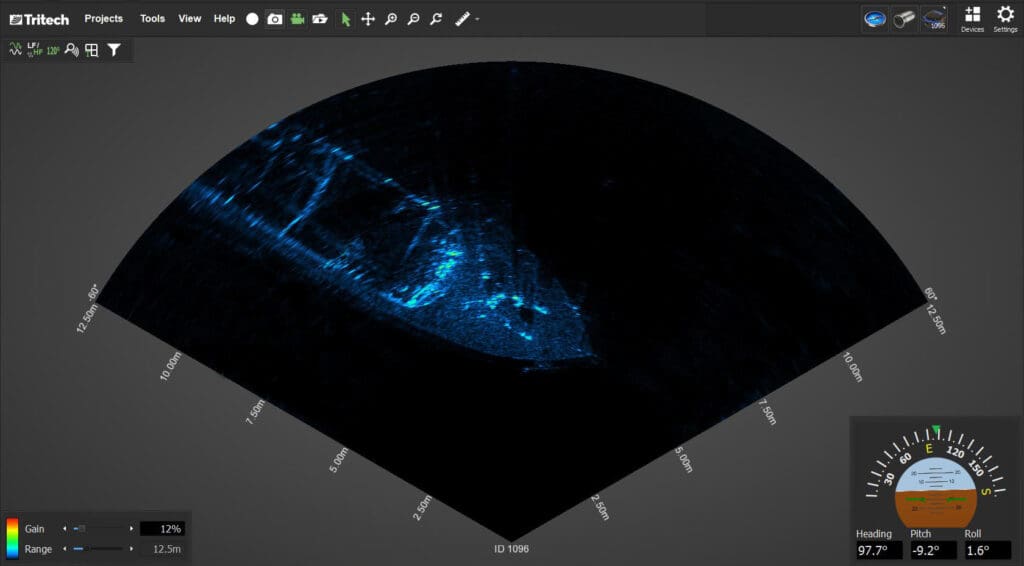Image resolution: width=1024 pixels, height=566 pixels.
Task: Click the Range left arrow stepper
Action: (x=66, y=549)
